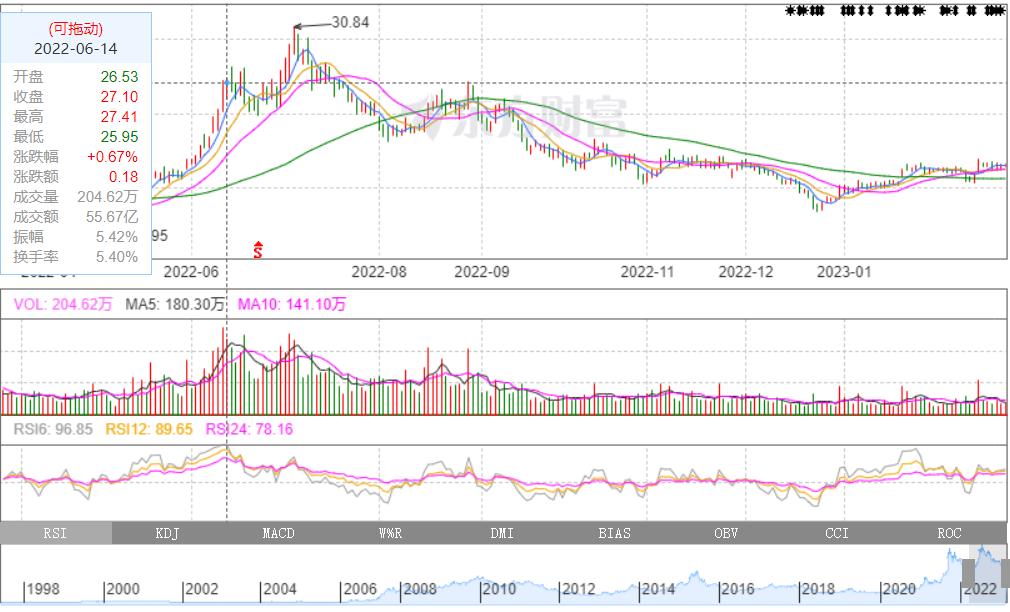Screen dimensions: 1010x612
Task: Select the OBV indicator tab
Action: coord(726,533)
